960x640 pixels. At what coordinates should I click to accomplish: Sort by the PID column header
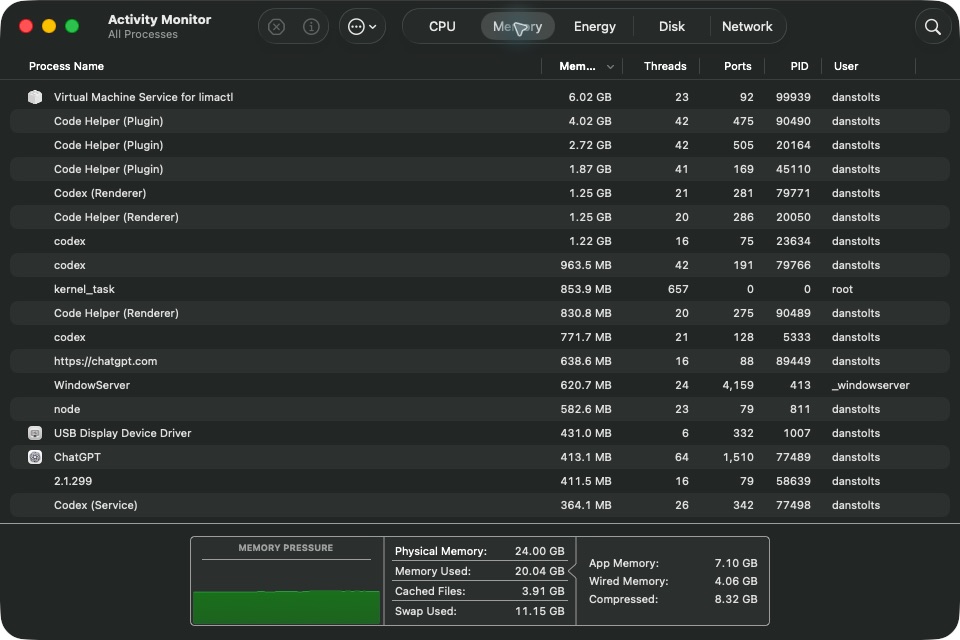(x=799, y=66)
